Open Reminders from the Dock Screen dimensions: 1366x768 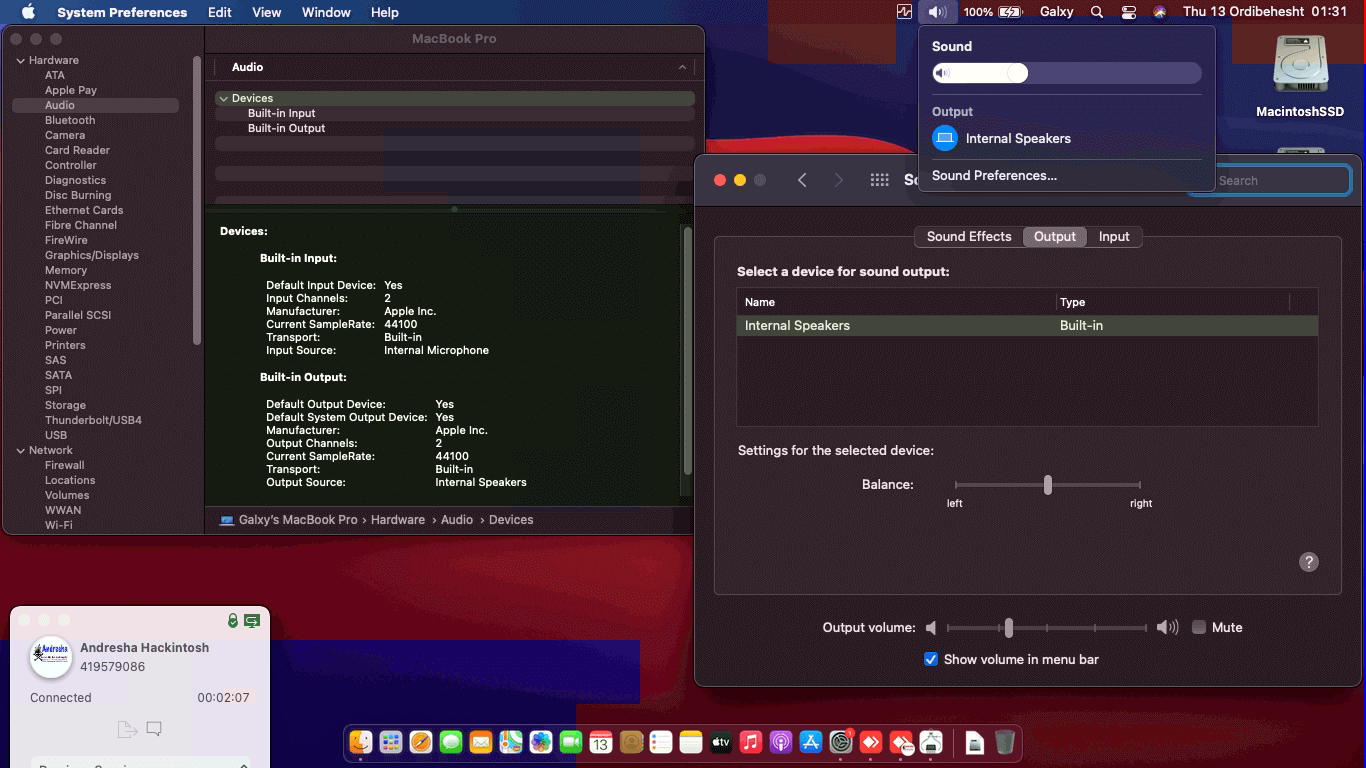click(x=661, y=742)
